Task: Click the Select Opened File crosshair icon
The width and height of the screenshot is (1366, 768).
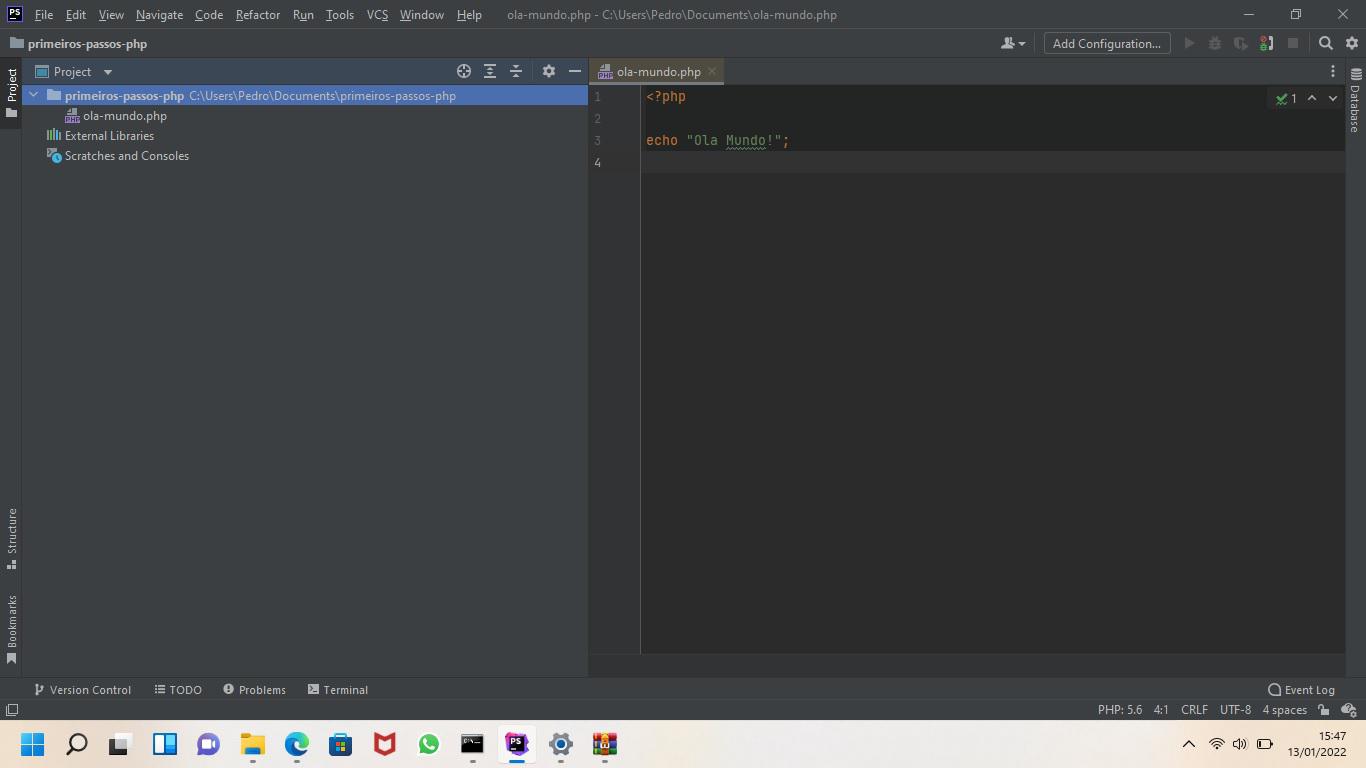Action: coord(464,71)
